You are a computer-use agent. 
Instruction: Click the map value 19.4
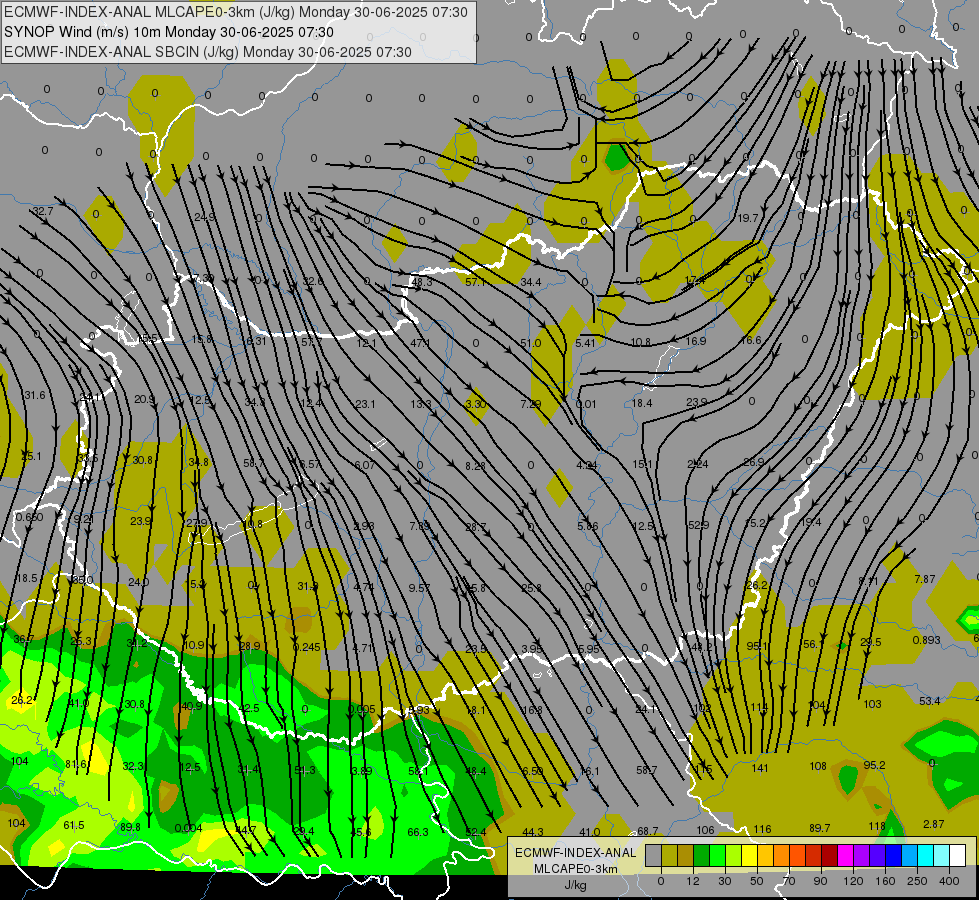(810, 522)
